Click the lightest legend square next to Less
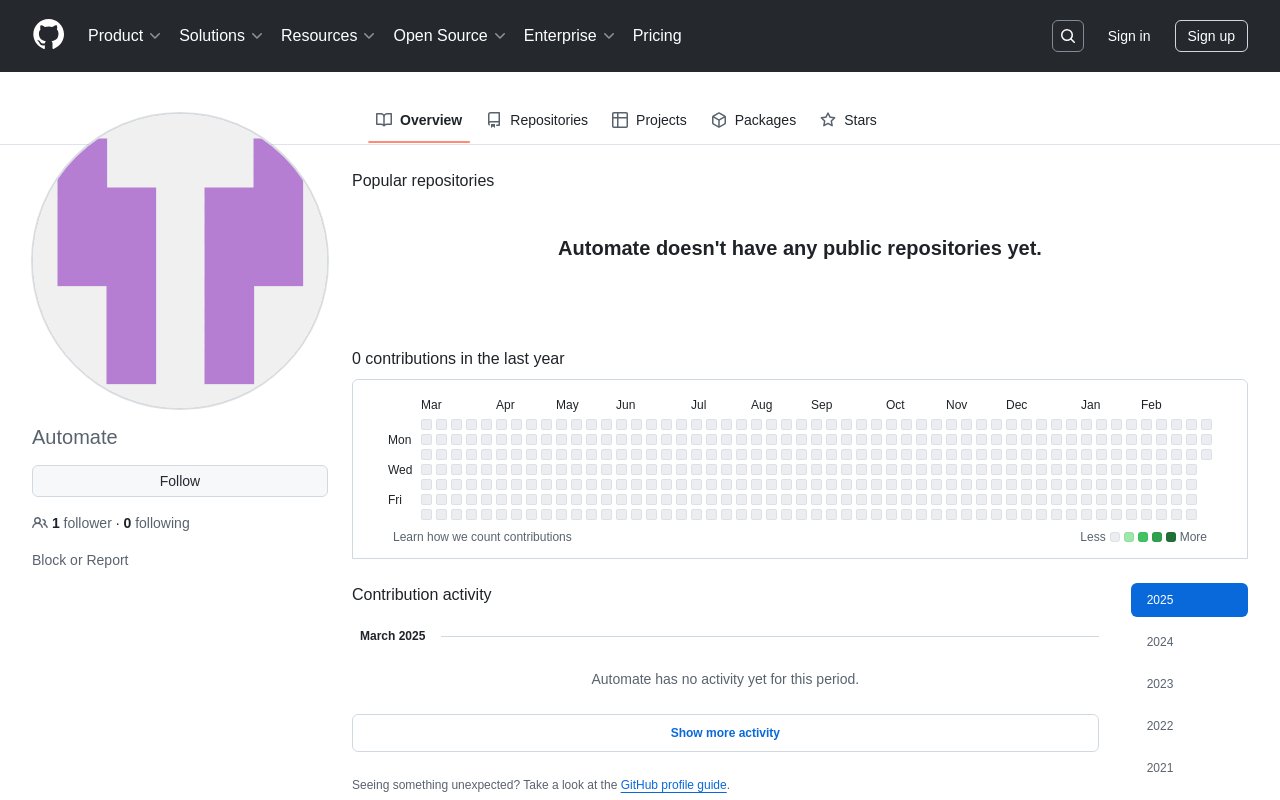1280x800 pixels. (x=1115, y=537)
